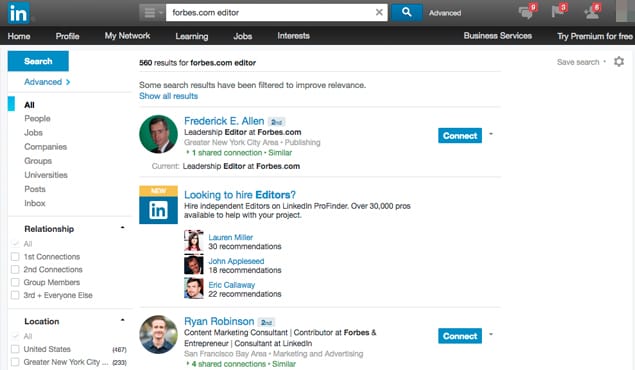Expand dropdown arrow beside Frederick's Connect button
Image resolution: width=635 pixels, height=370 pixels.
(491, 134)
